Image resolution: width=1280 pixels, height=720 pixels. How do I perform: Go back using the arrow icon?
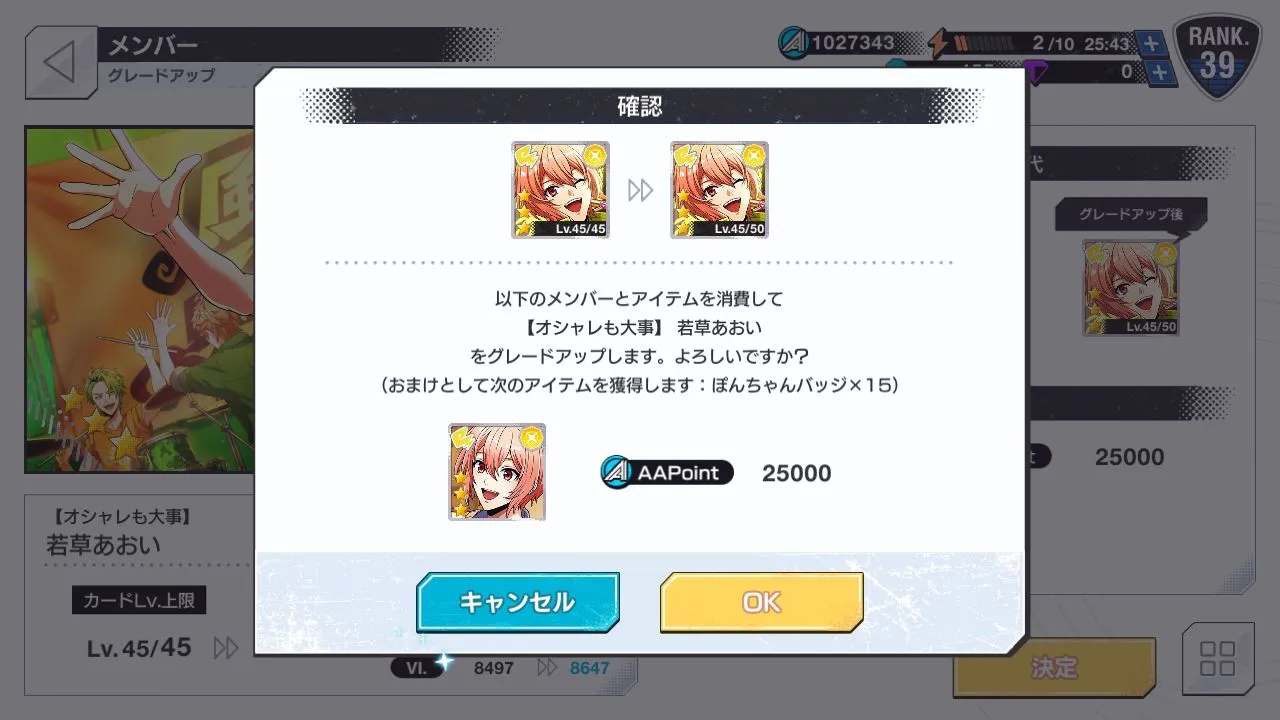(60, 62)
